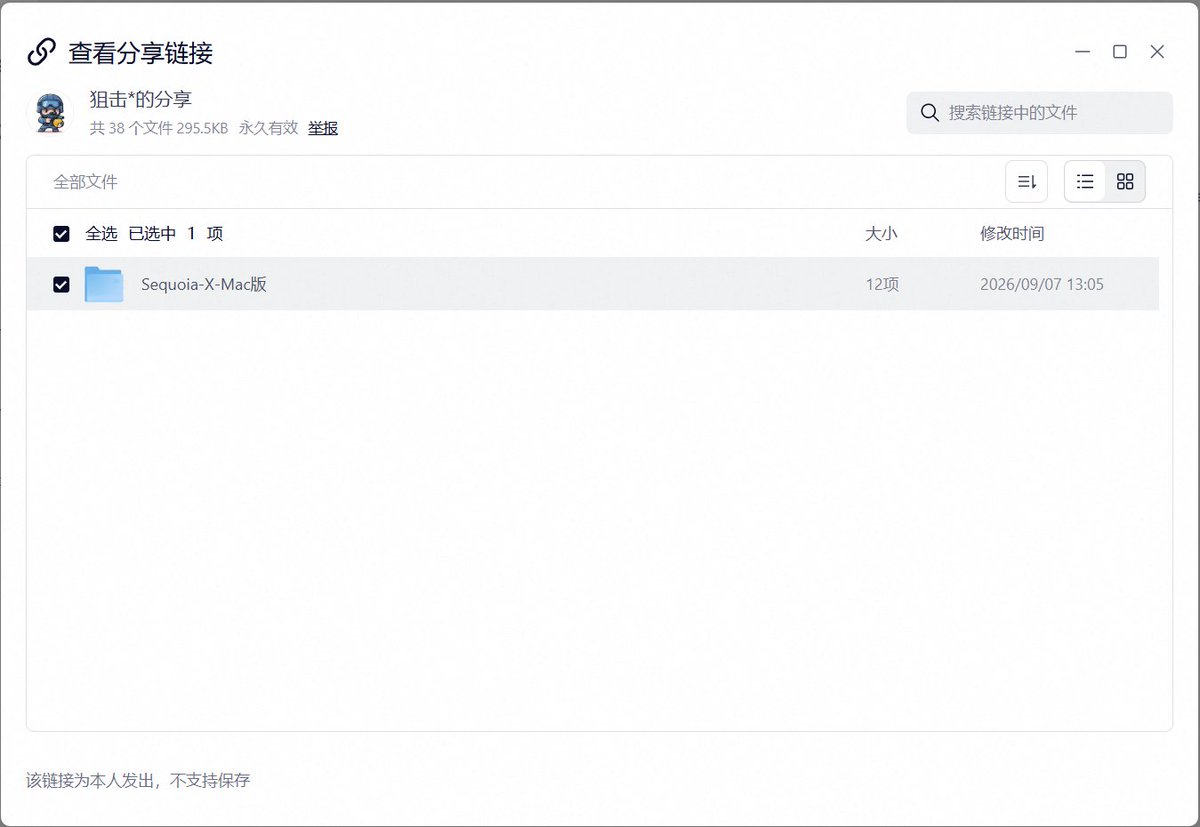
Task: Sort by the 大小 column header
Action: [881, 234]
